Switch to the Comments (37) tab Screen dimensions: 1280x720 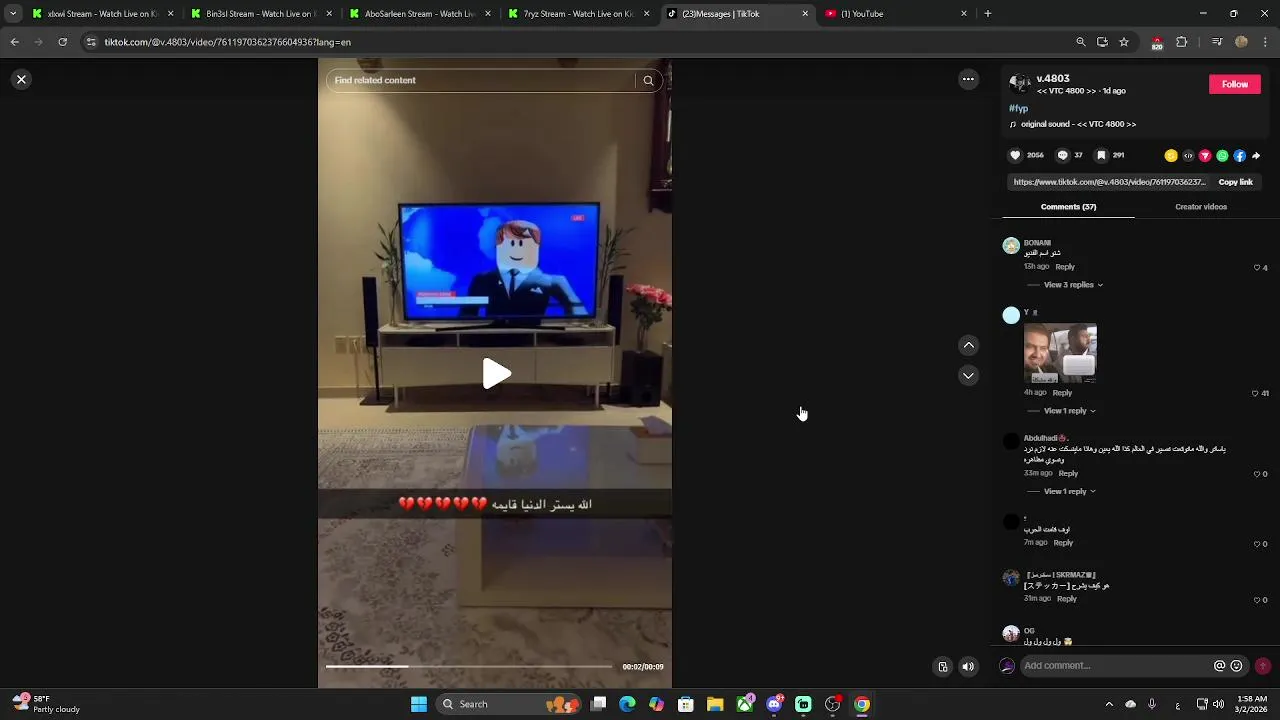(1068, 207)
